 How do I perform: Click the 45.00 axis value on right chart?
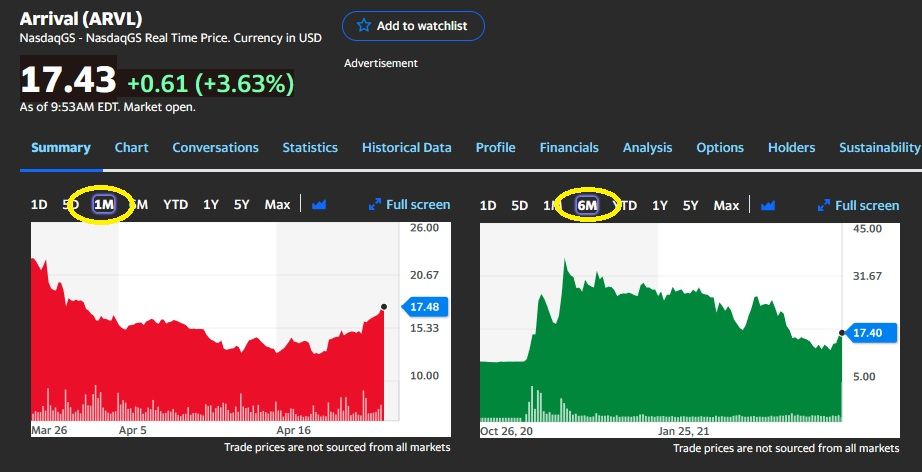tap(867, 228)
